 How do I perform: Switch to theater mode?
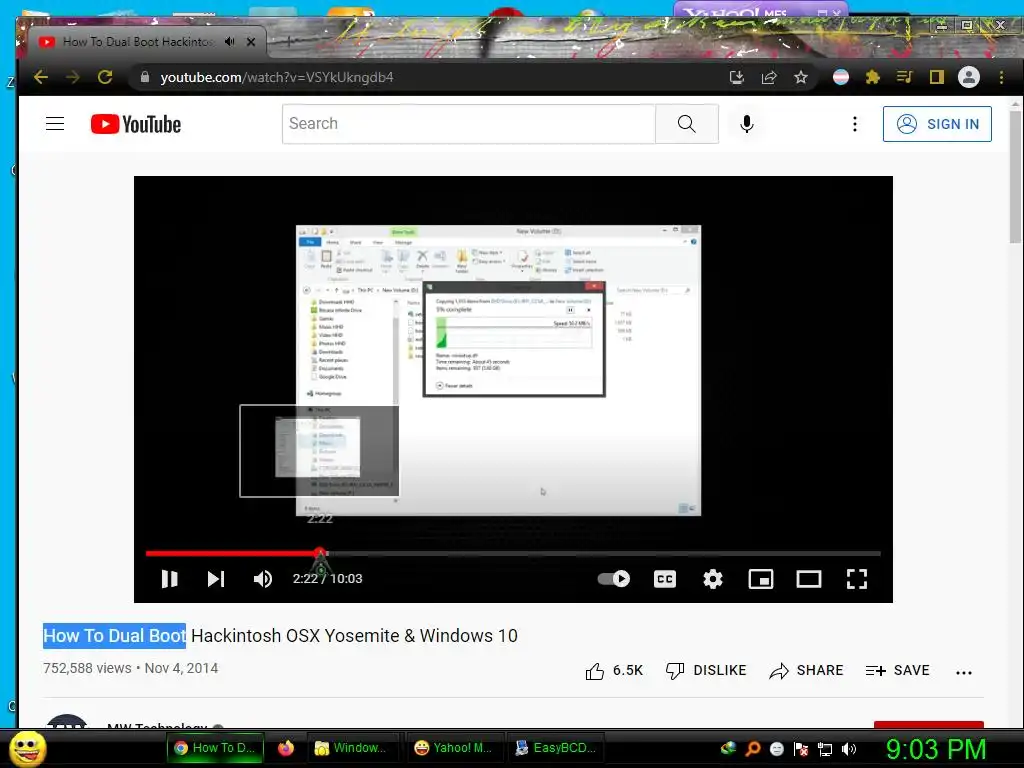808,579
